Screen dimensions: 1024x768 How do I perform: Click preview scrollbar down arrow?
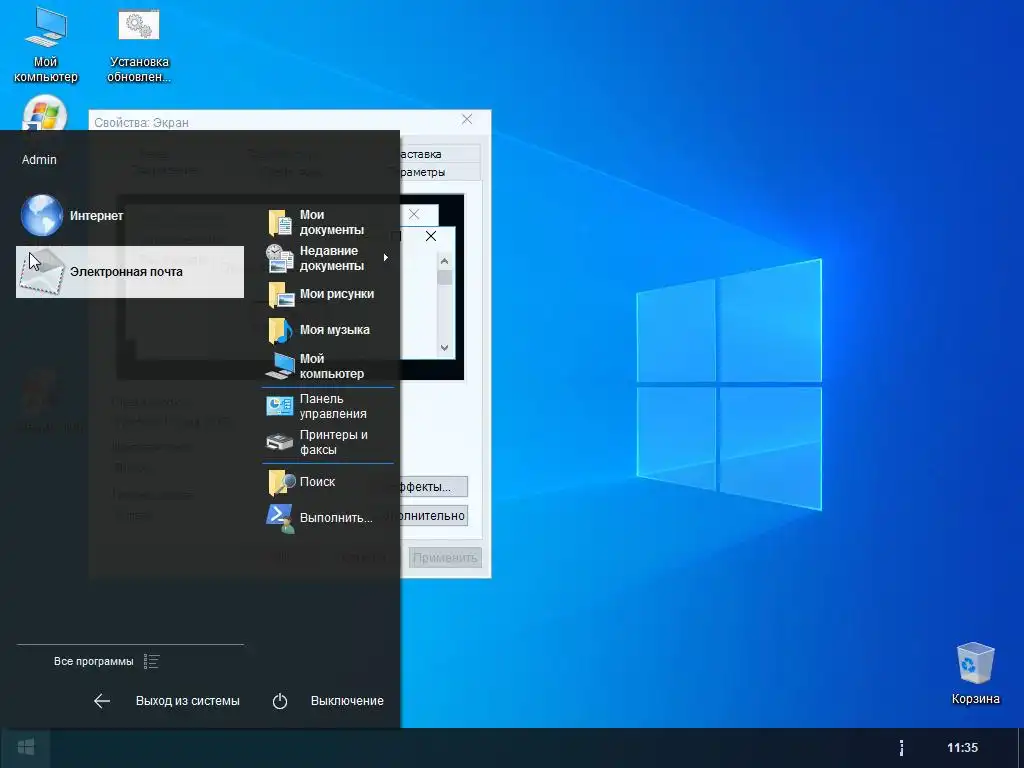pos(445,347)
